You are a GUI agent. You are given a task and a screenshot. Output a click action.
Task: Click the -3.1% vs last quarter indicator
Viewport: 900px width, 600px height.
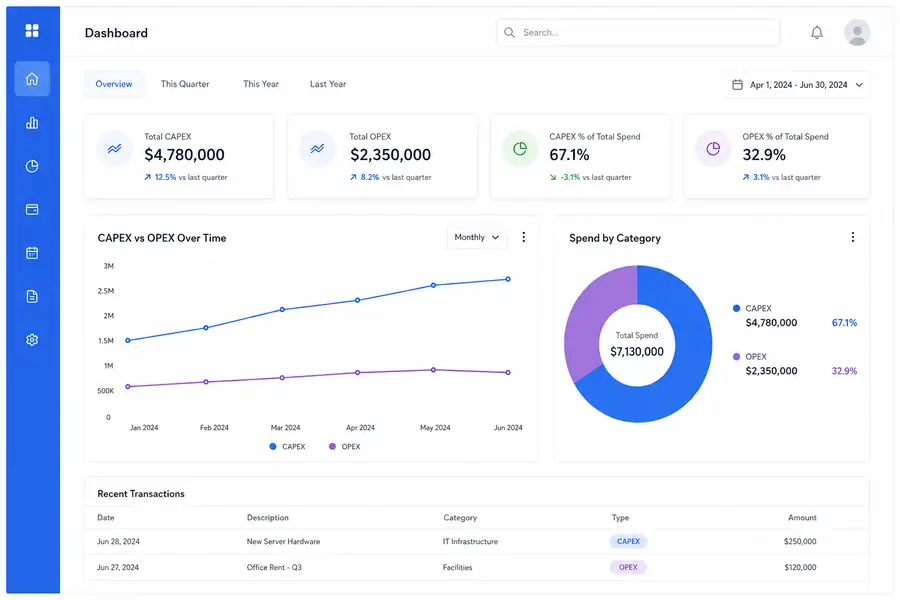point(590,177)
